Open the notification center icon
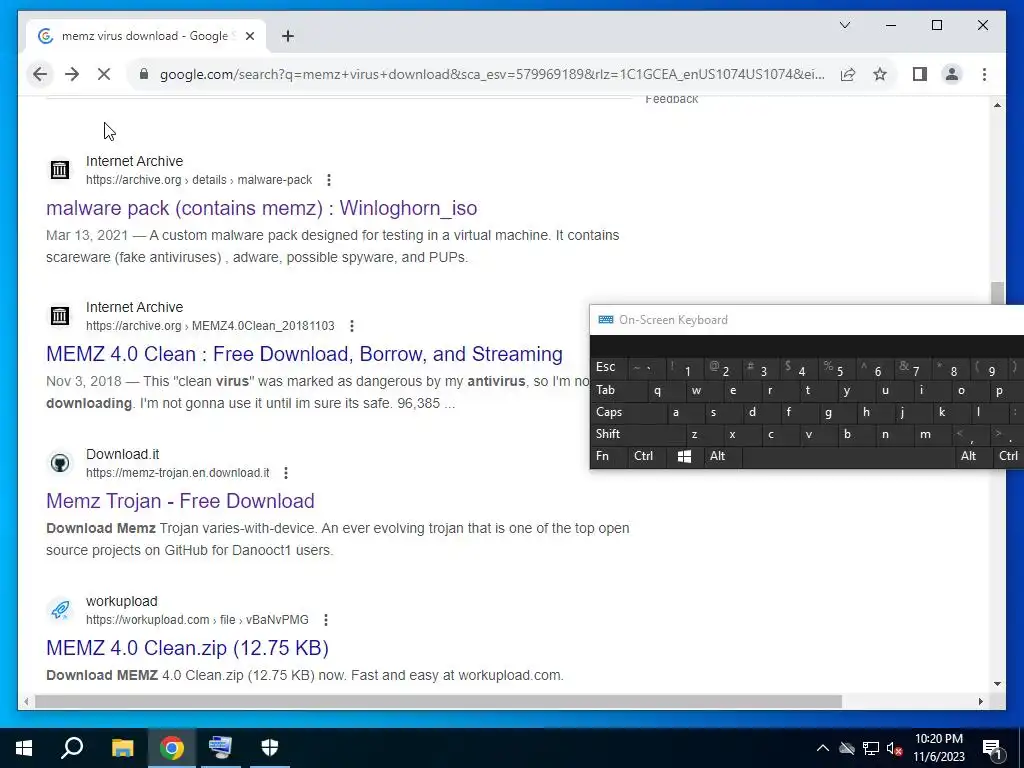1024x768 pixels. [x=992, y=749]
